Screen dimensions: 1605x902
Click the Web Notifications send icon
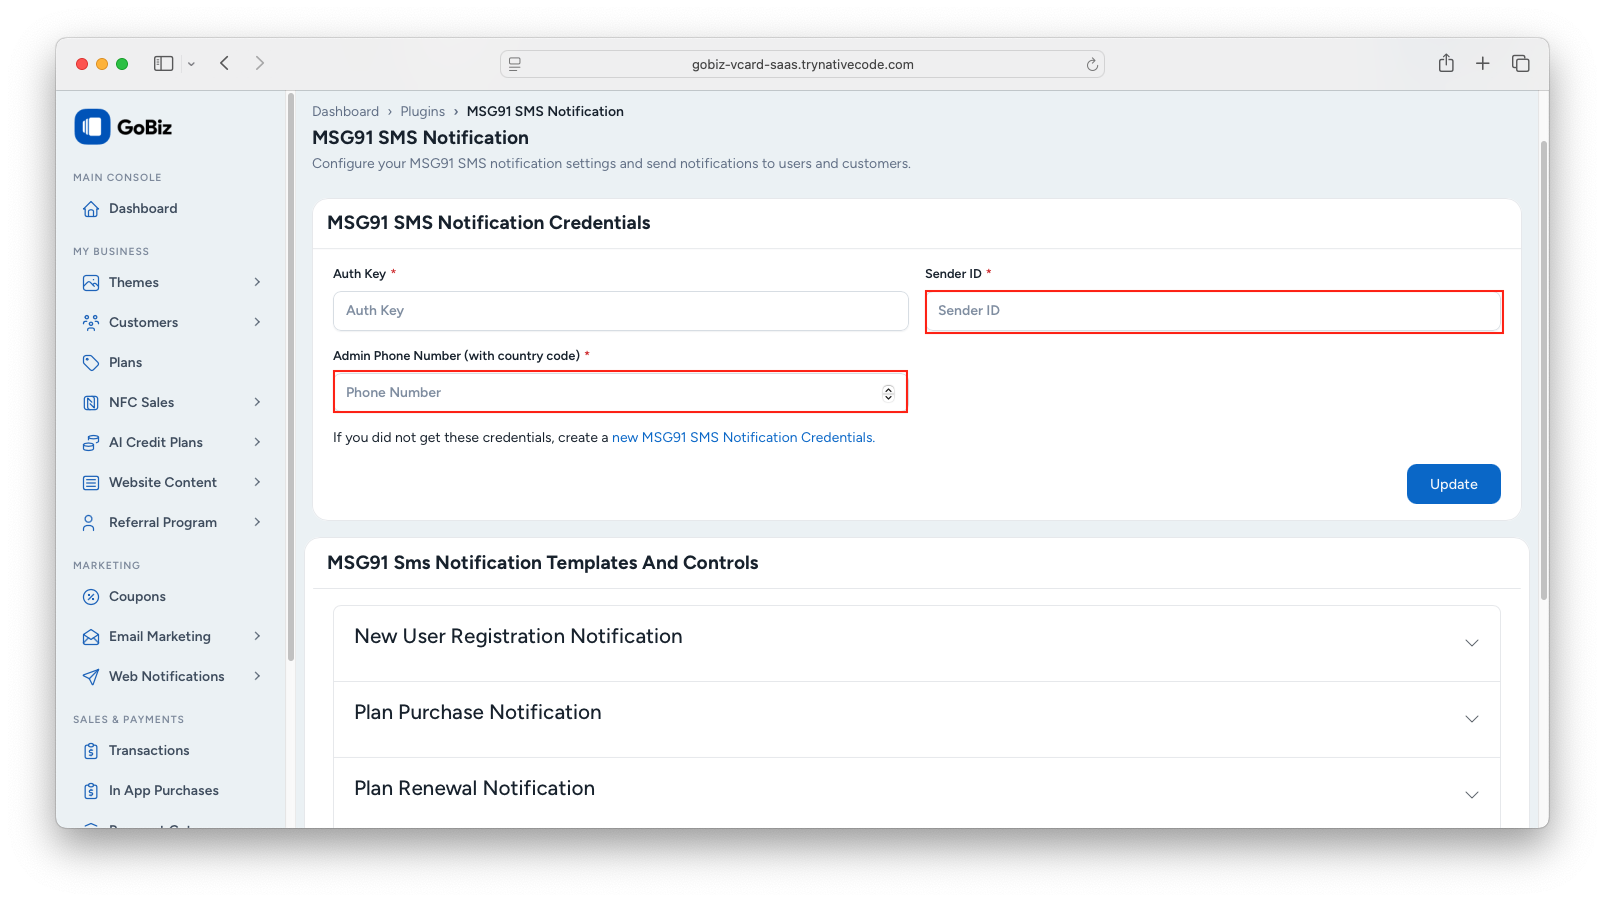(91, 677)
